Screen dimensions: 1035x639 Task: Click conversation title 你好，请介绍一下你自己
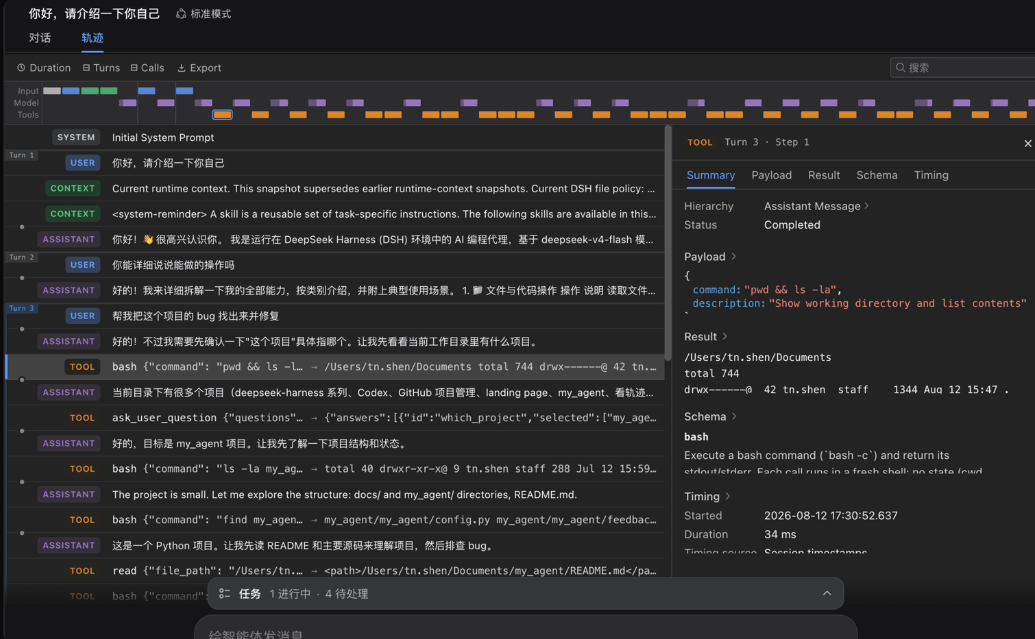tap(94, 13)
